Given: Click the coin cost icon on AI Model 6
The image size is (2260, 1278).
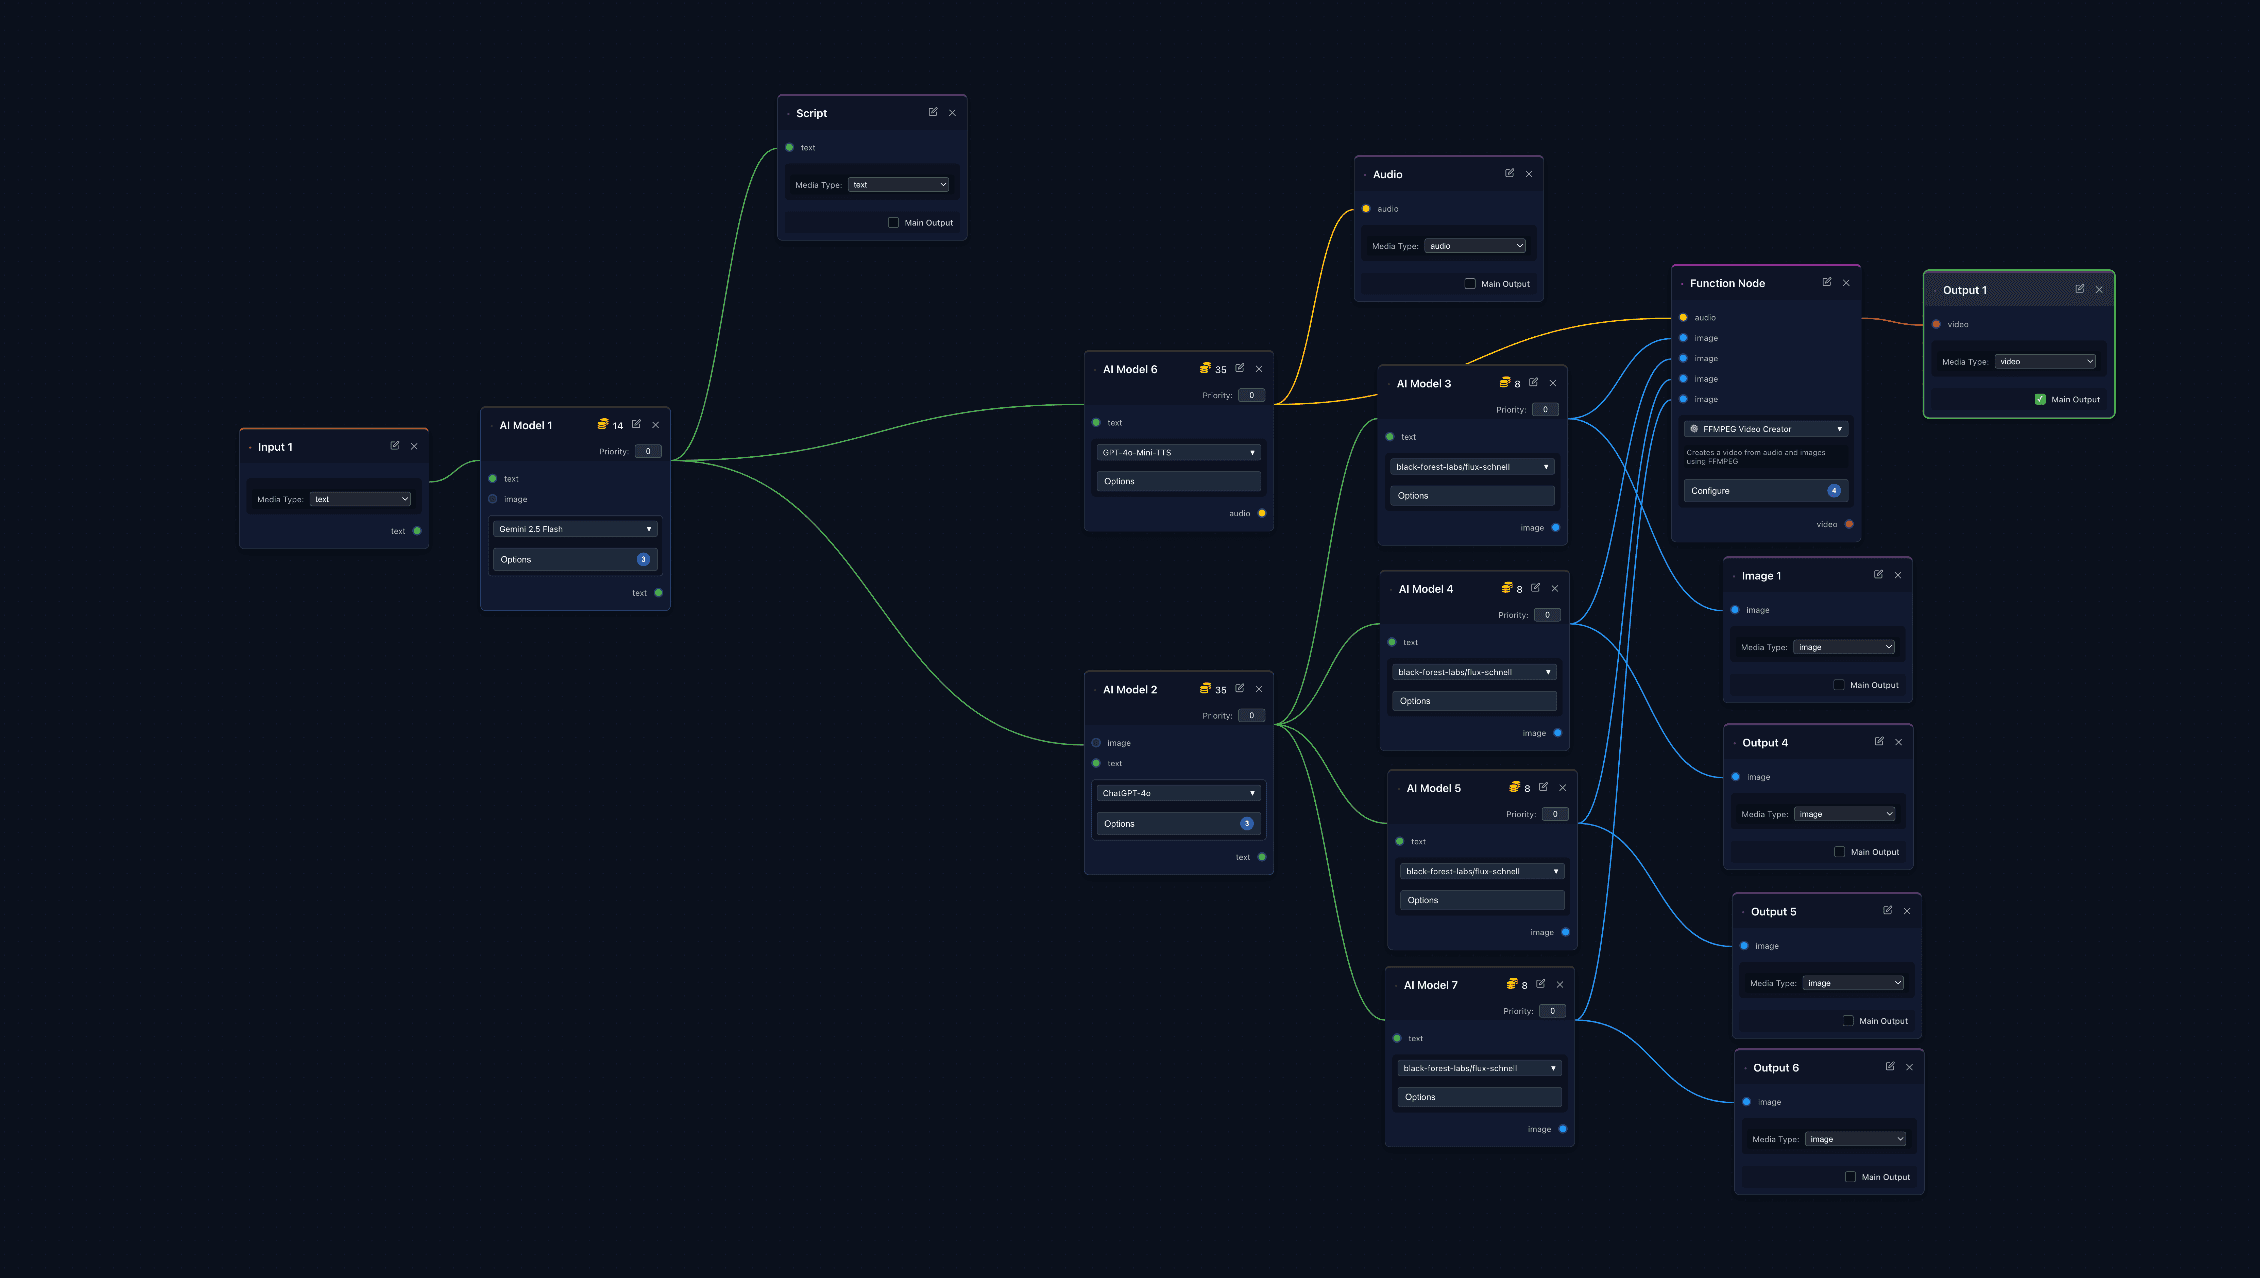Looking at the screenshot, I should click(1206, 368).
